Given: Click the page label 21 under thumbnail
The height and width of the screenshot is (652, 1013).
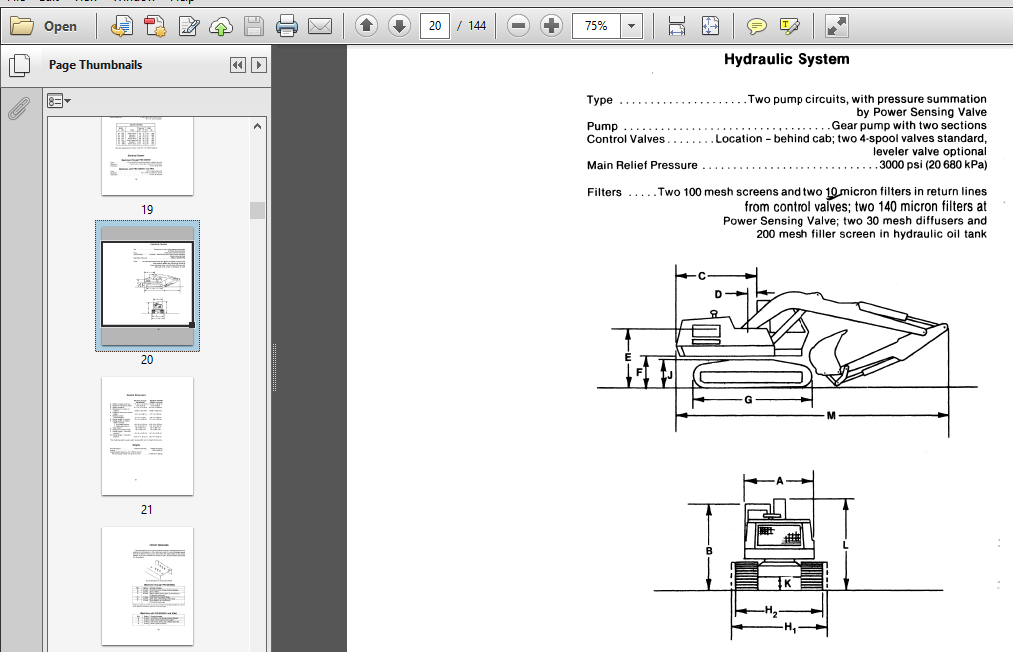Looking at the screenshot, I should (147, 510).
